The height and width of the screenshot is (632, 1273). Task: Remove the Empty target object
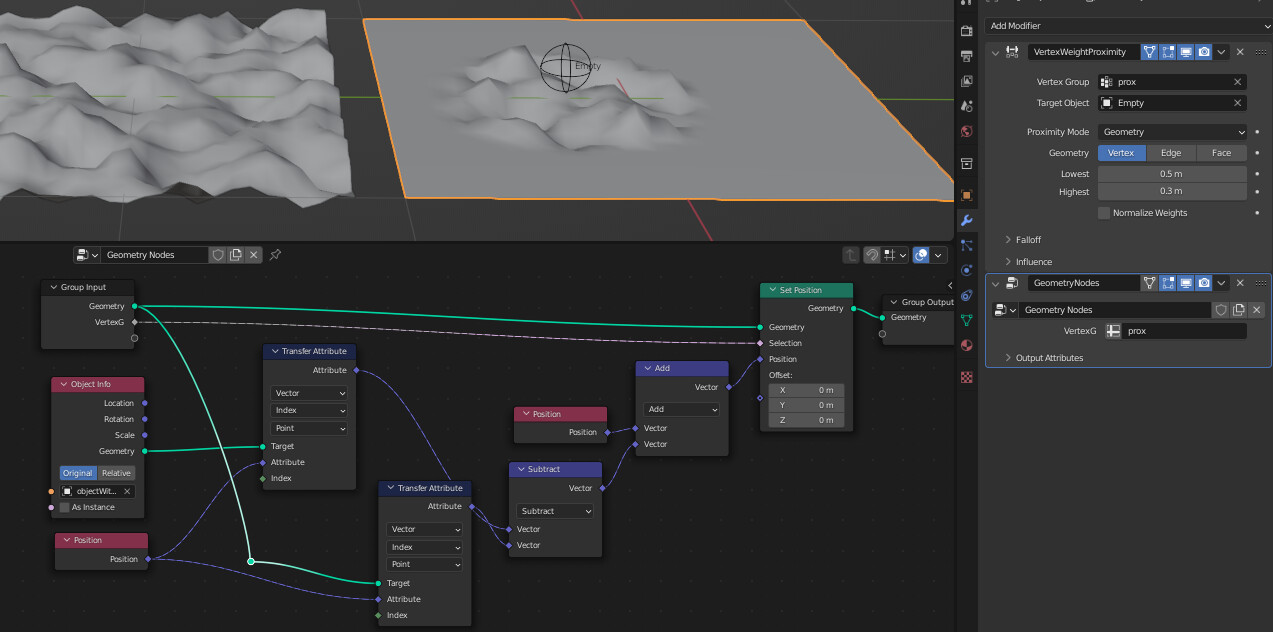pos(1240,102)
